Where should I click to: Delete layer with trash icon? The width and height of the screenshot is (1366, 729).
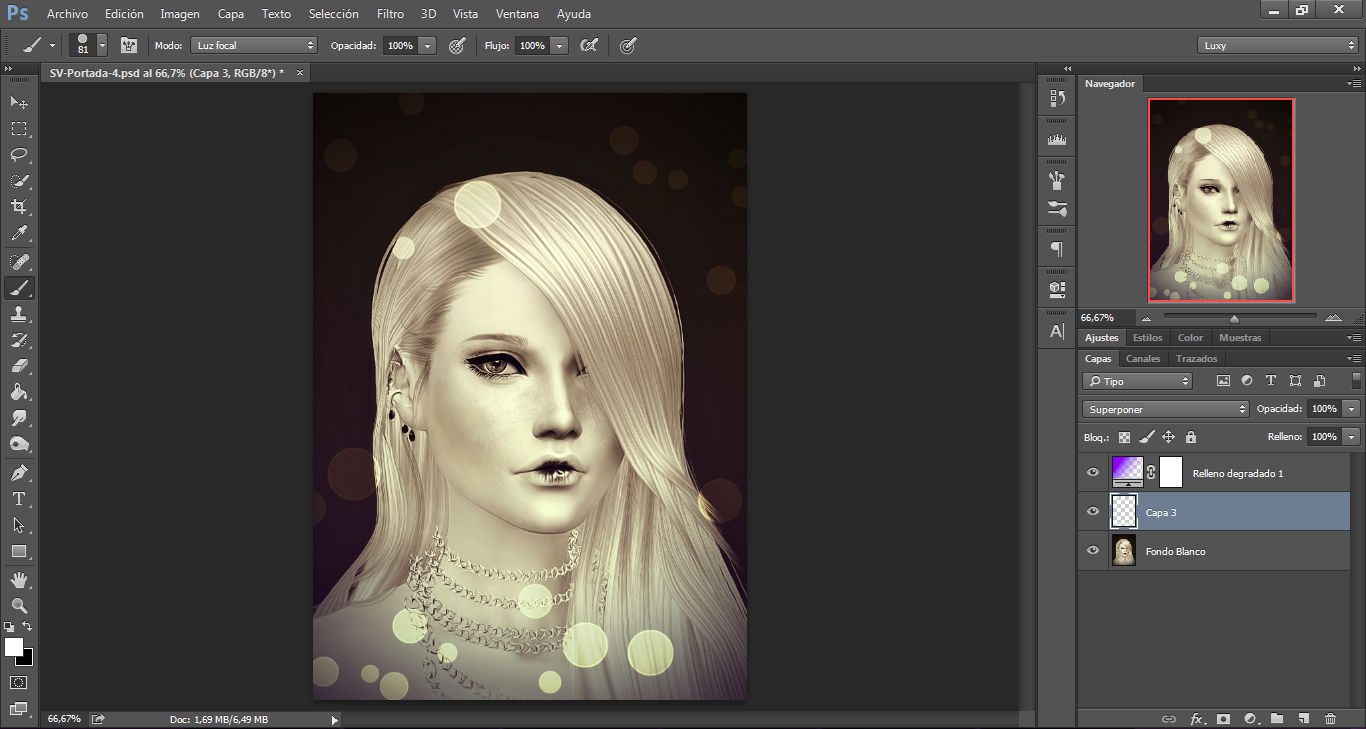point(1330,718)
